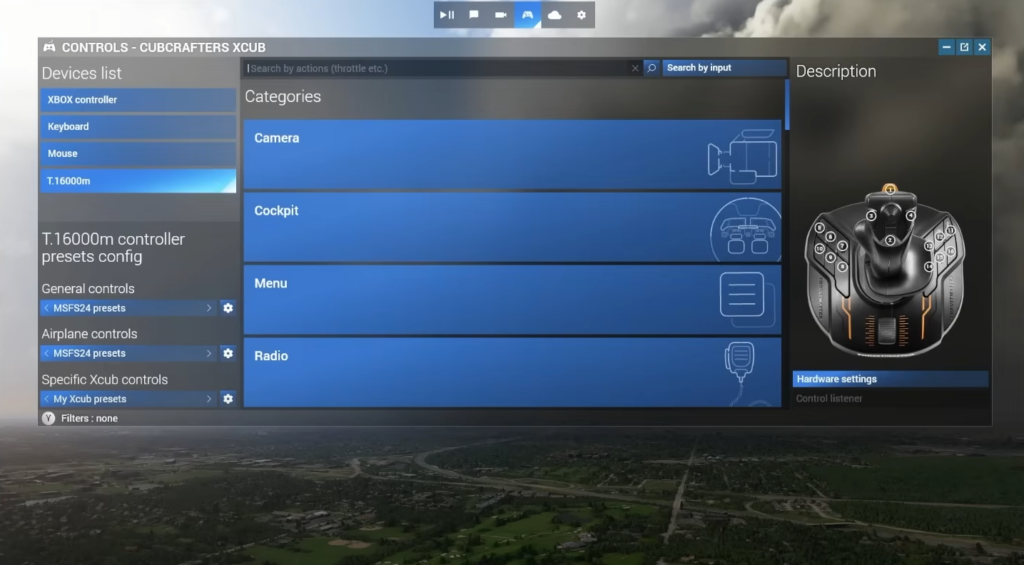
Task: Click the T.16000m joystick image
Action: (885, 271)
